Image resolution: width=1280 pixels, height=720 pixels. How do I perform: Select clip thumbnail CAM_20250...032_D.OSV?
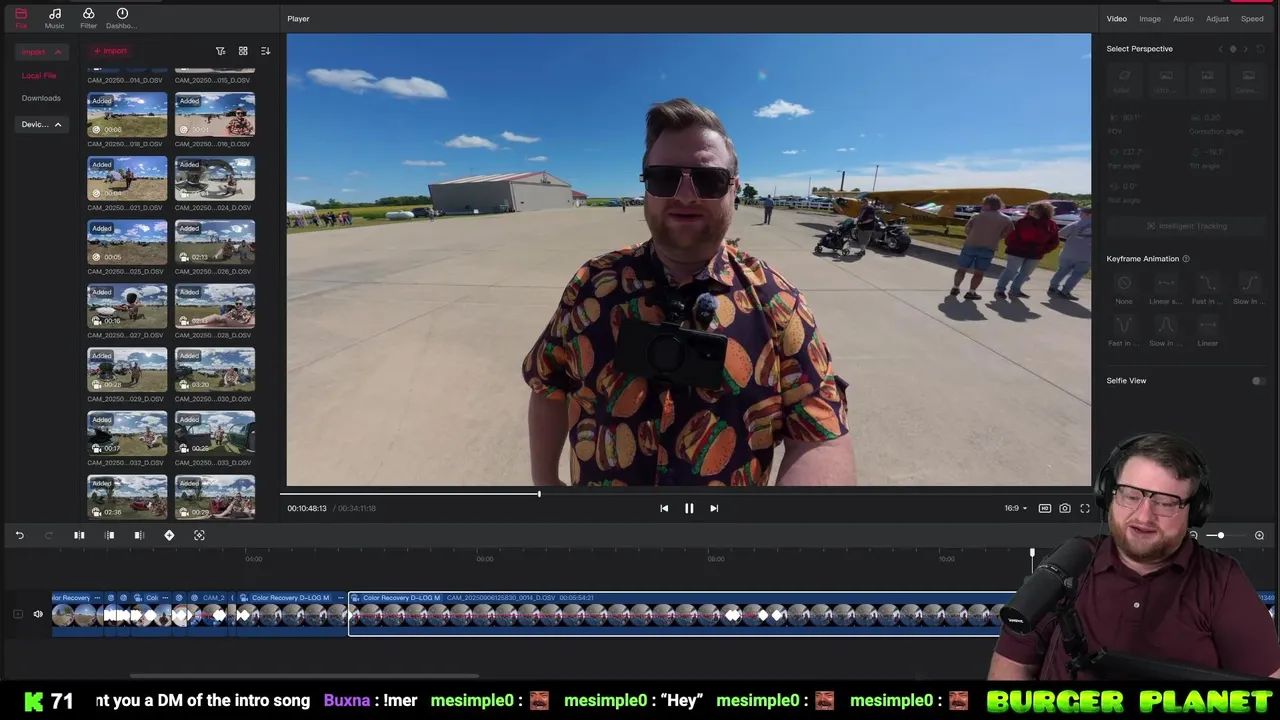click(127, 434)
